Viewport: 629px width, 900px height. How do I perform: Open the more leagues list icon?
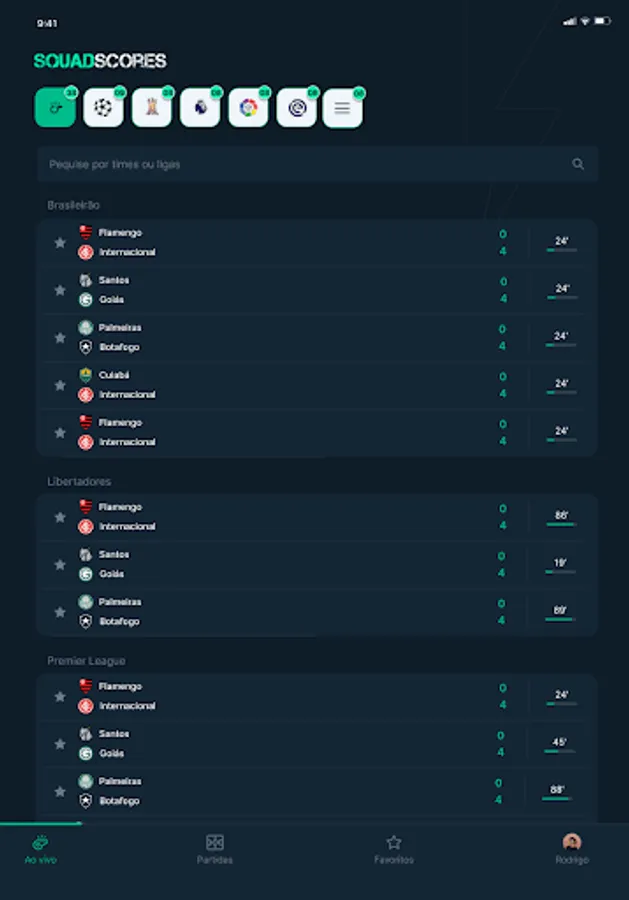pos(342,108)
